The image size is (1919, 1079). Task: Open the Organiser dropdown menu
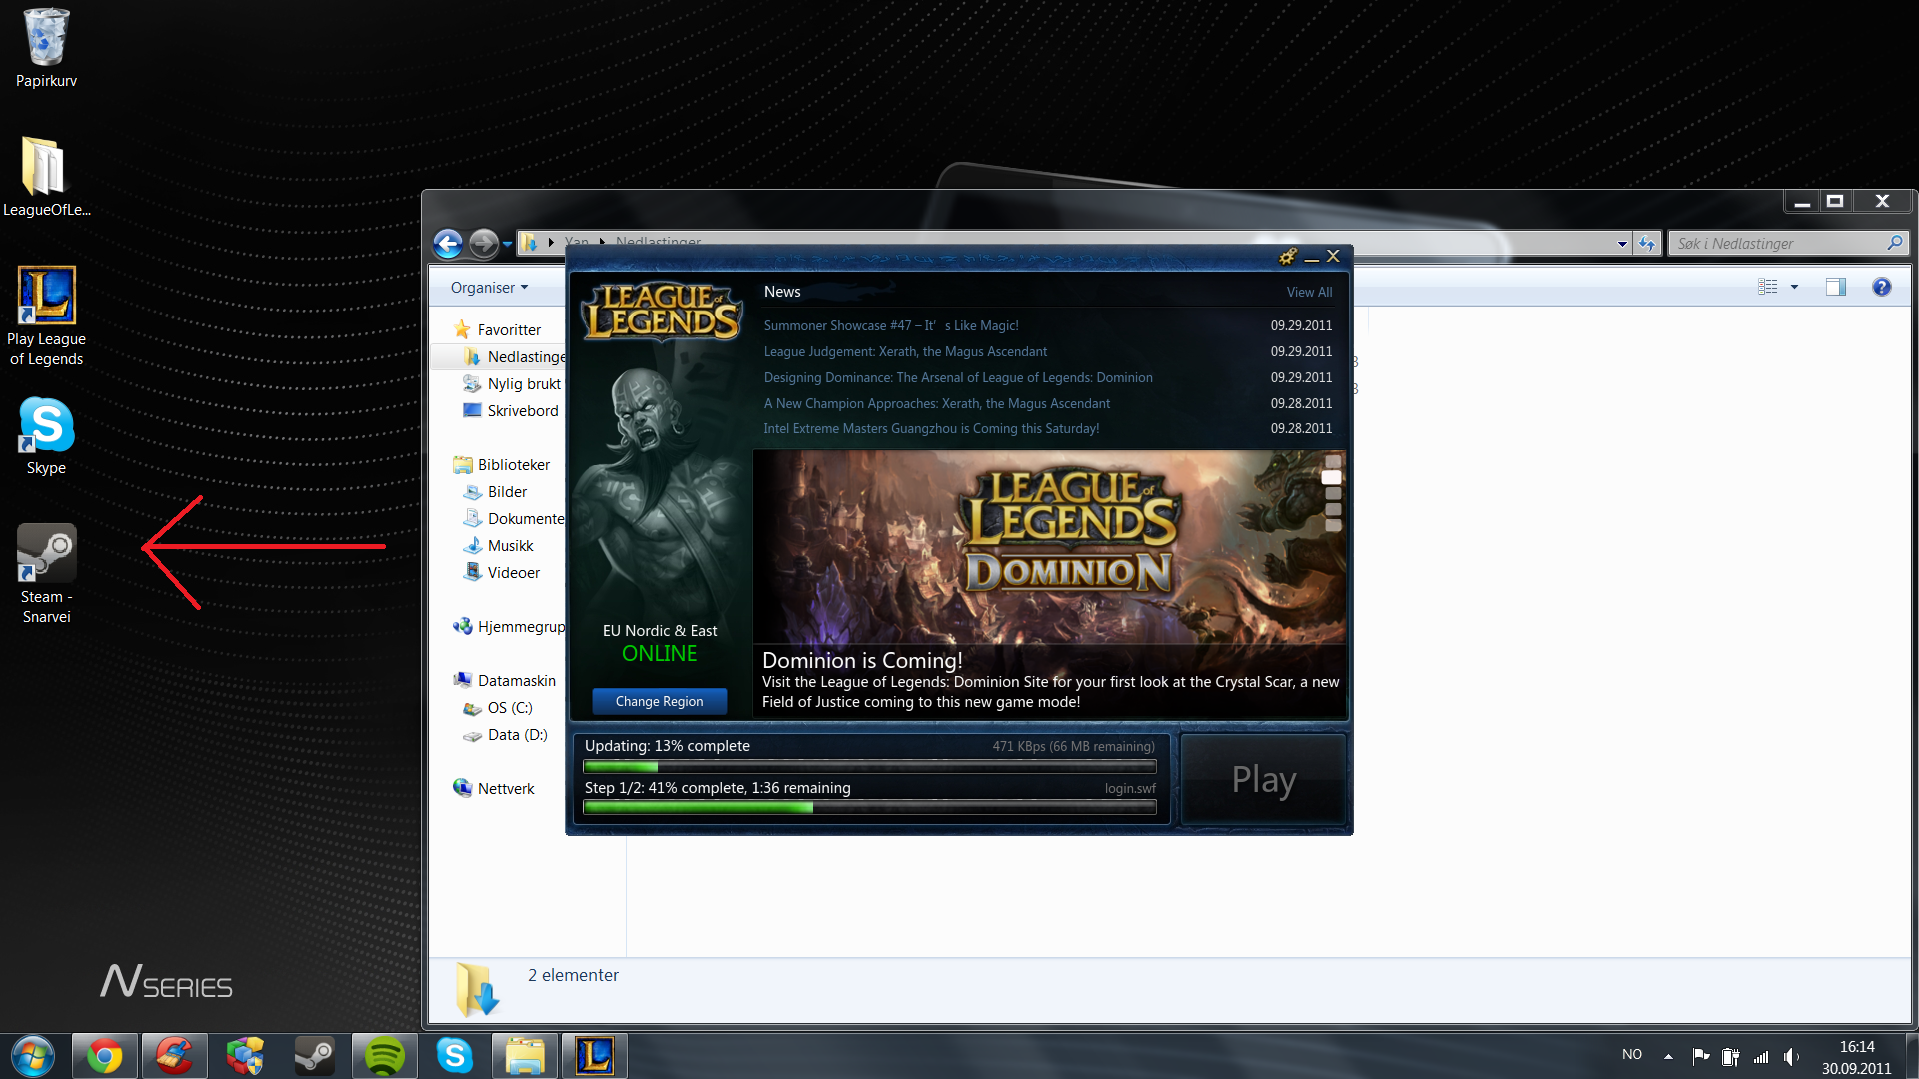489,287
